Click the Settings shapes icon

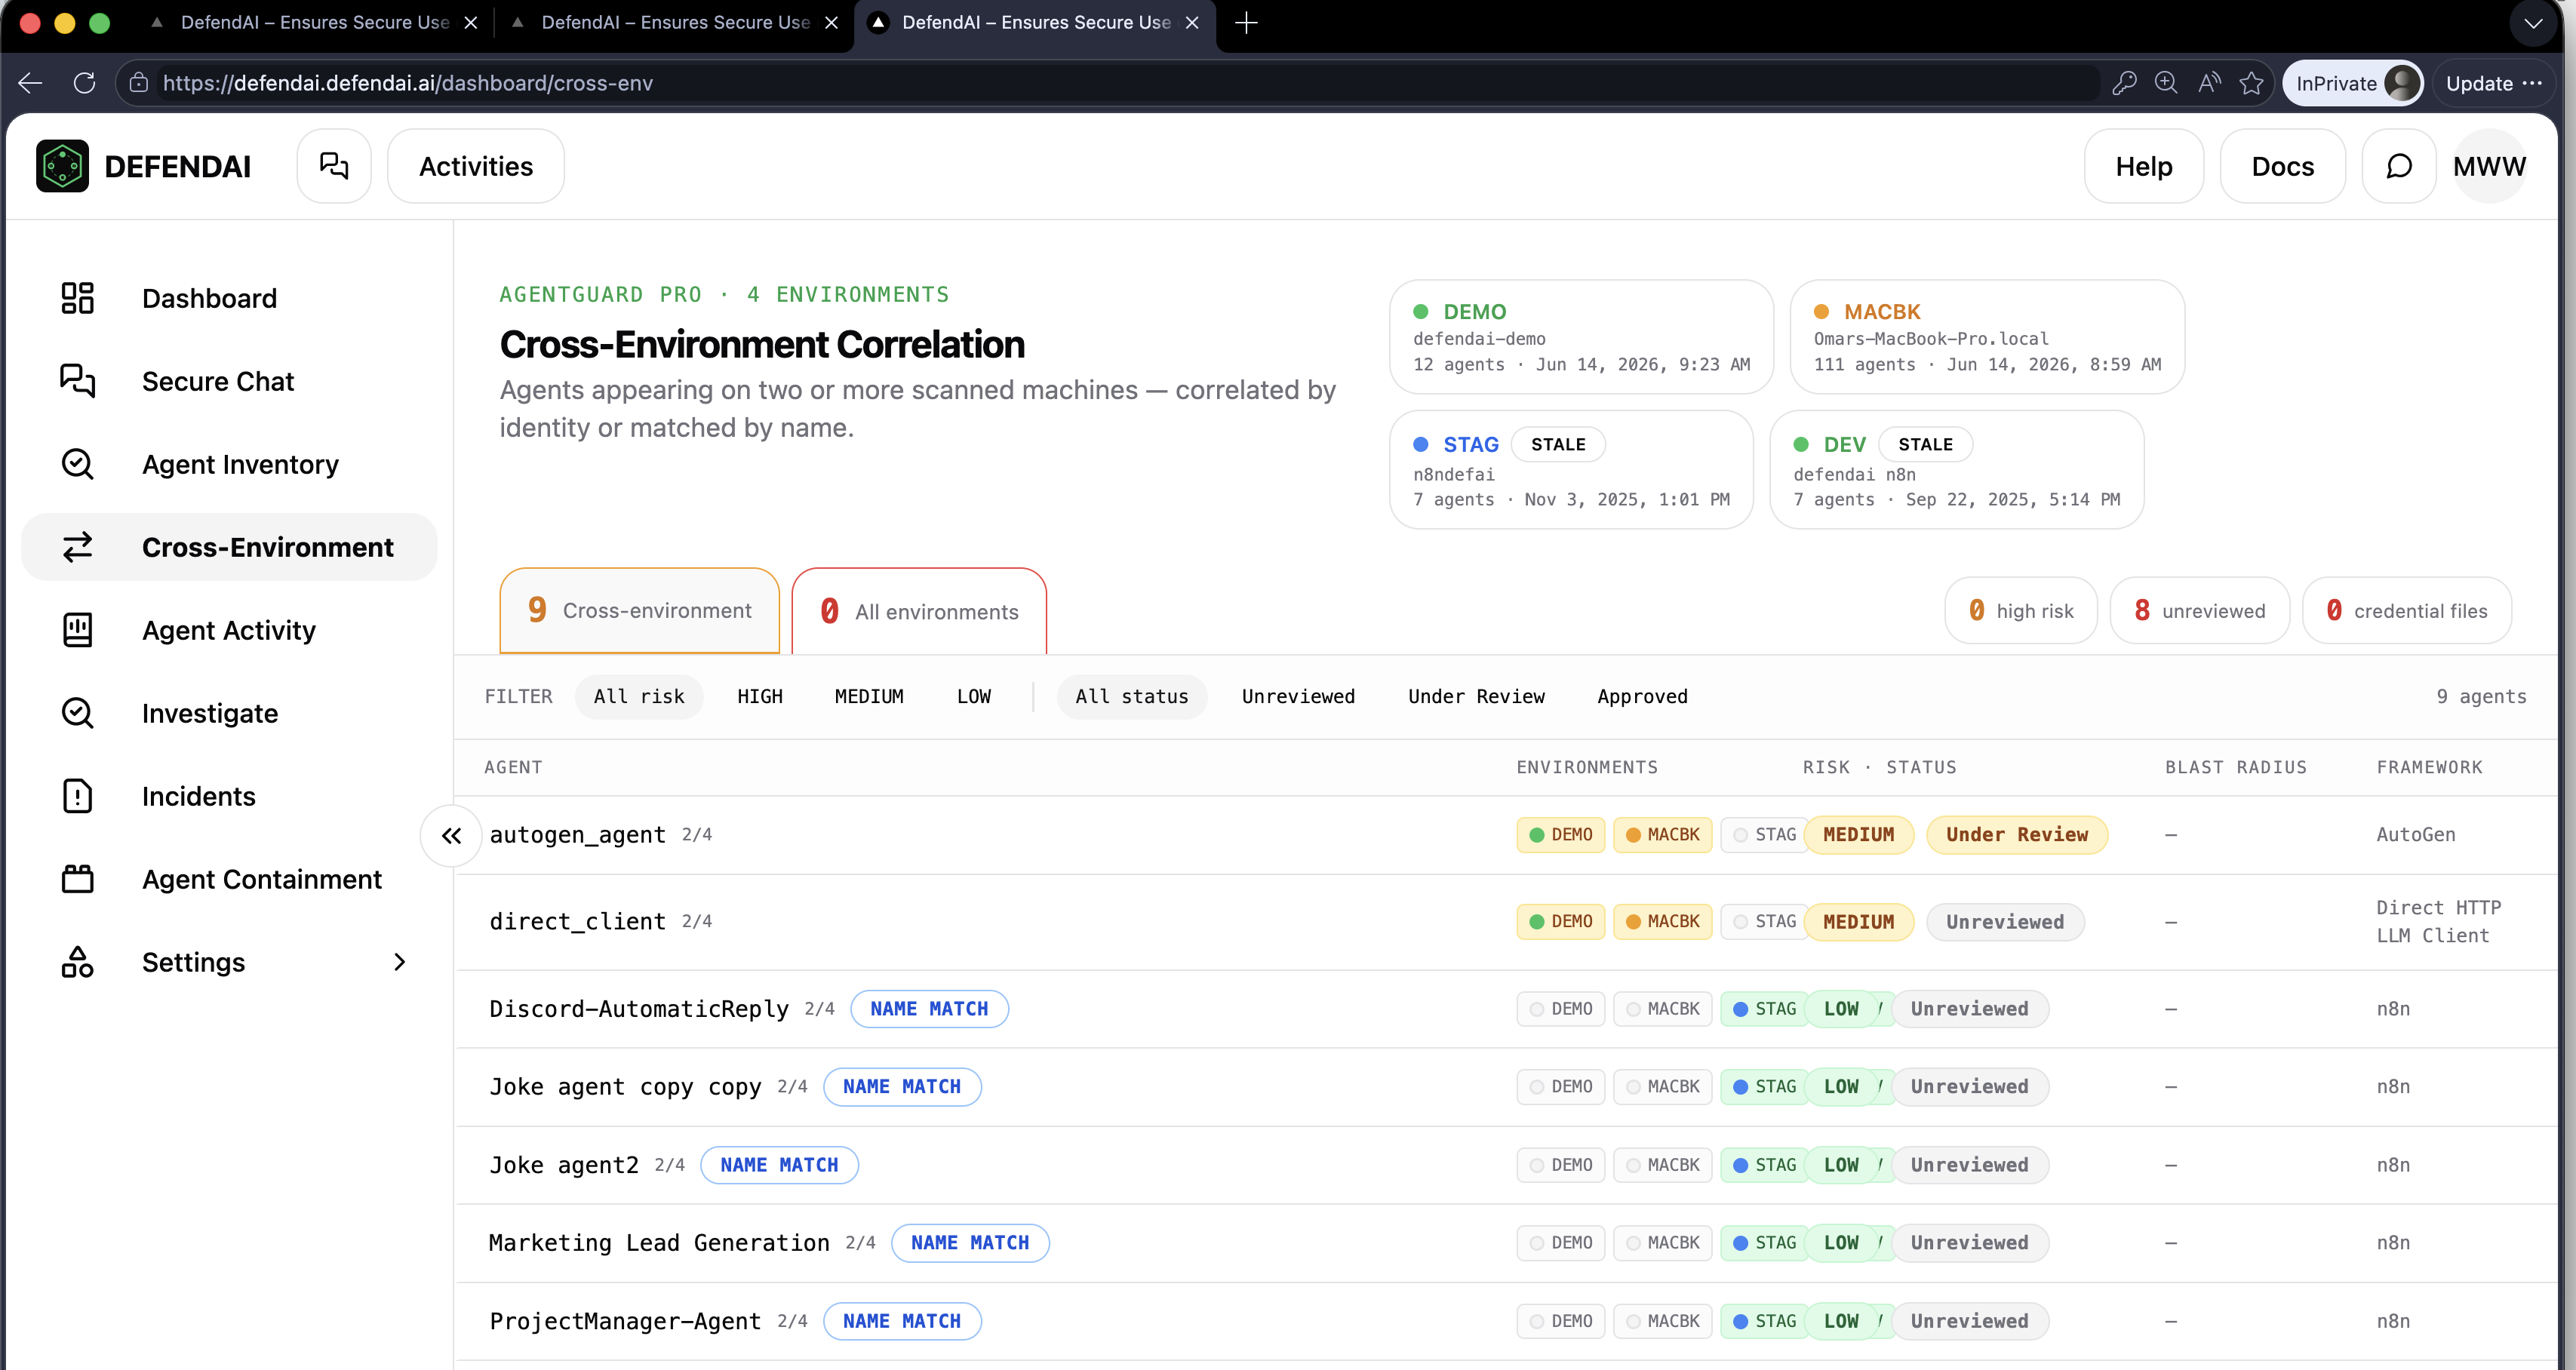77,962
